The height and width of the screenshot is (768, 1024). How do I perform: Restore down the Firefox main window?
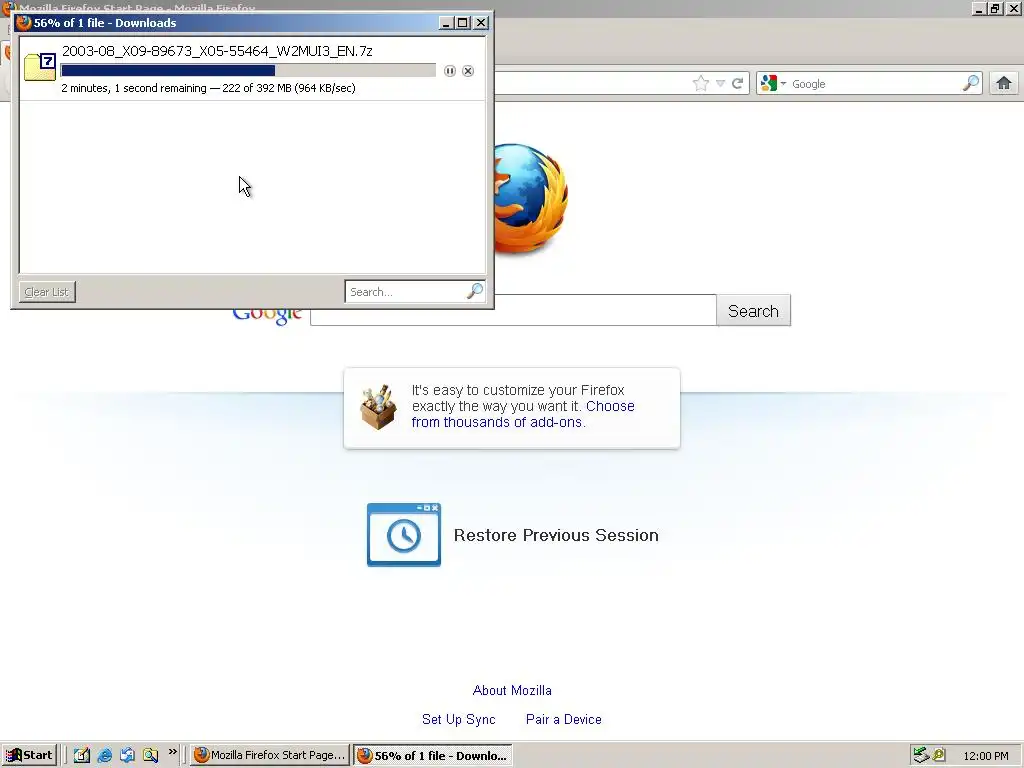click(x=995, y=8)
